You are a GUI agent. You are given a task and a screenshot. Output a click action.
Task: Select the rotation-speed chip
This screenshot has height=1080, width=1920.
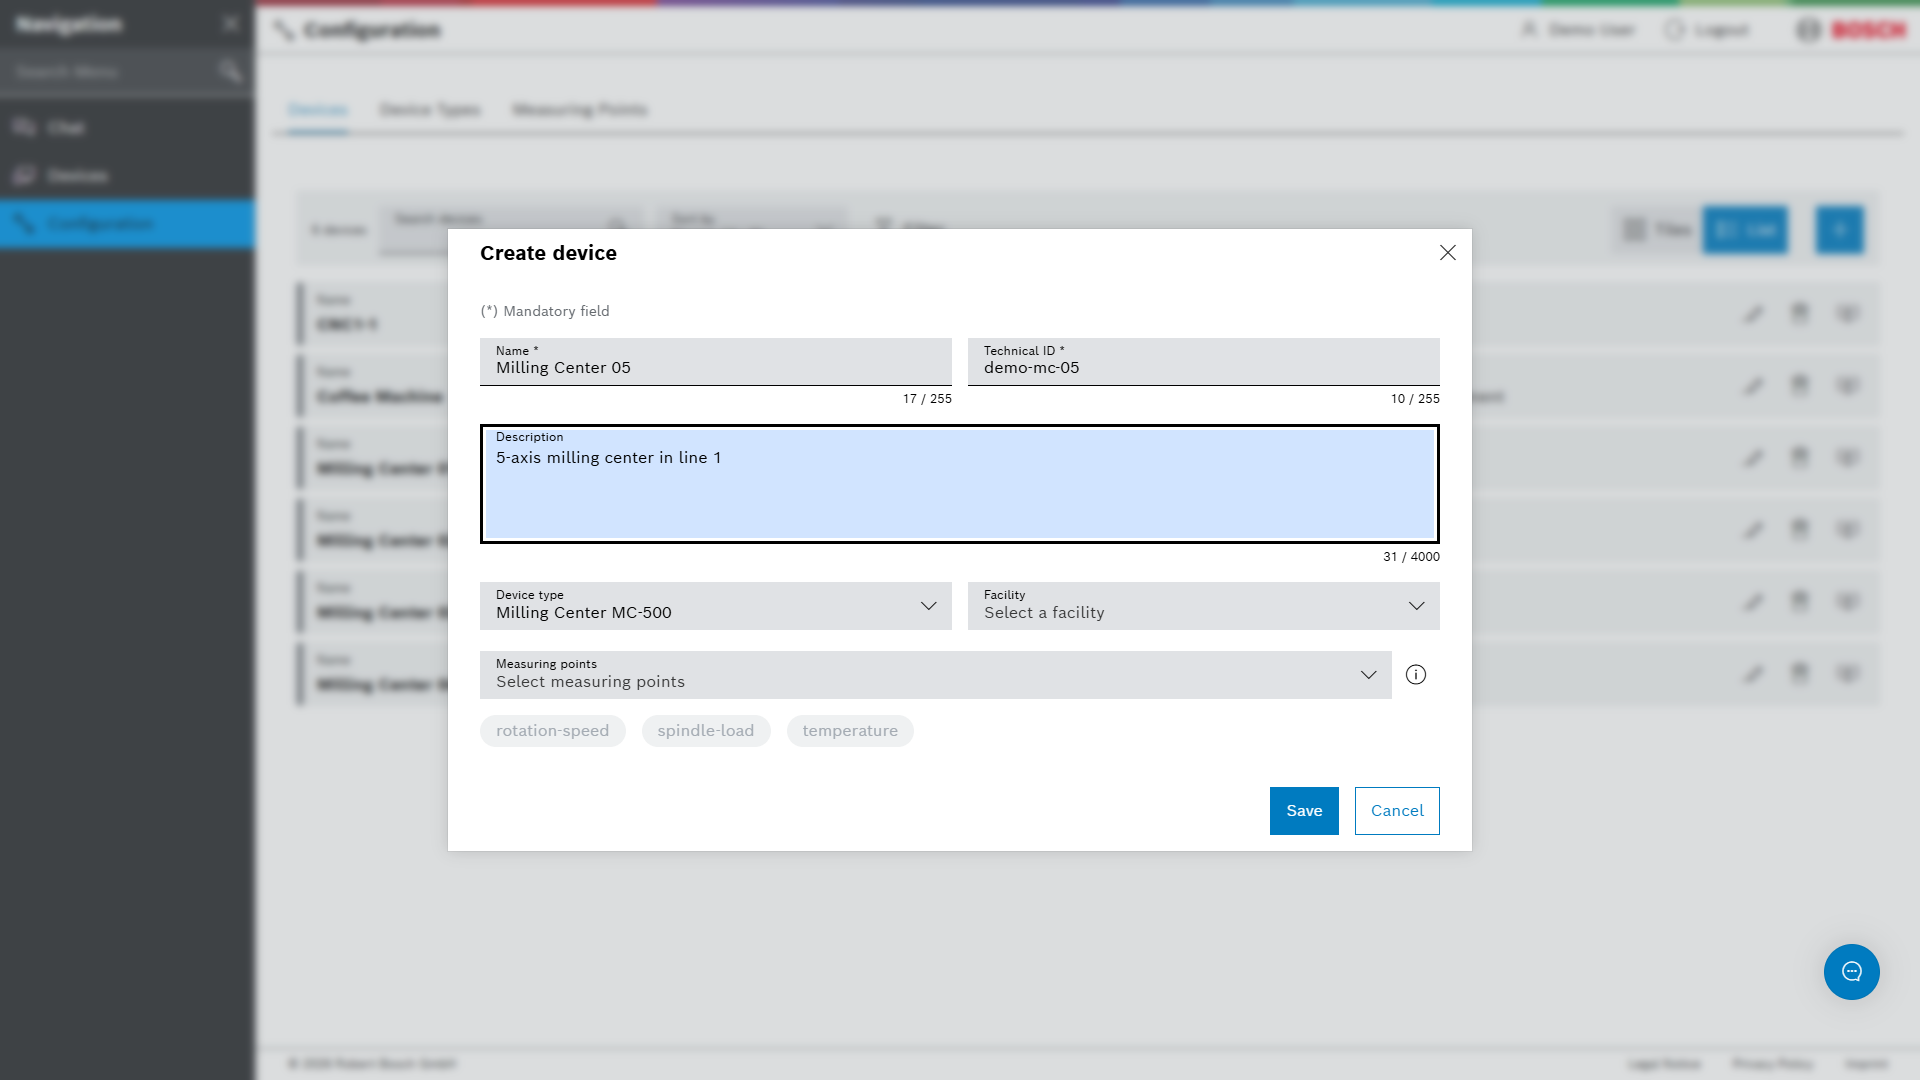point(553,731)
